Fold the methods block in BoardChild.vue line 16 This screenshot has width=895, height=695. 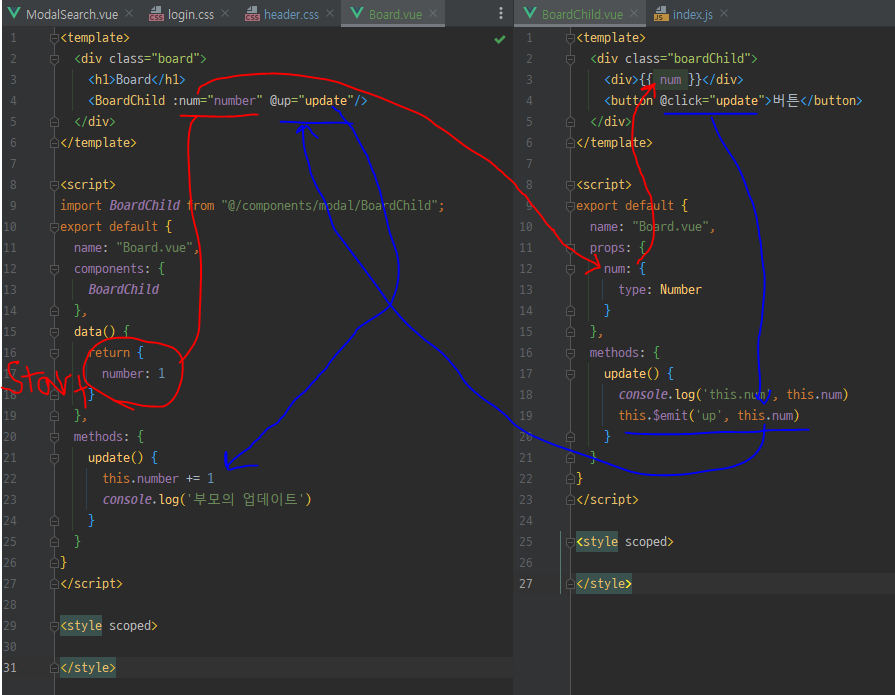tap(570, 353)
